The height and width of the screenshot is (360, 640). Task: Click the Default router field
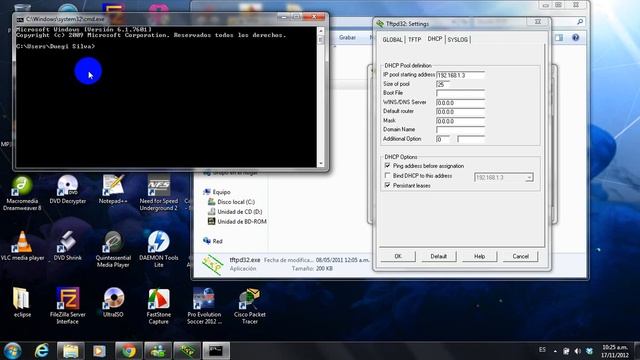coord(460,112)
